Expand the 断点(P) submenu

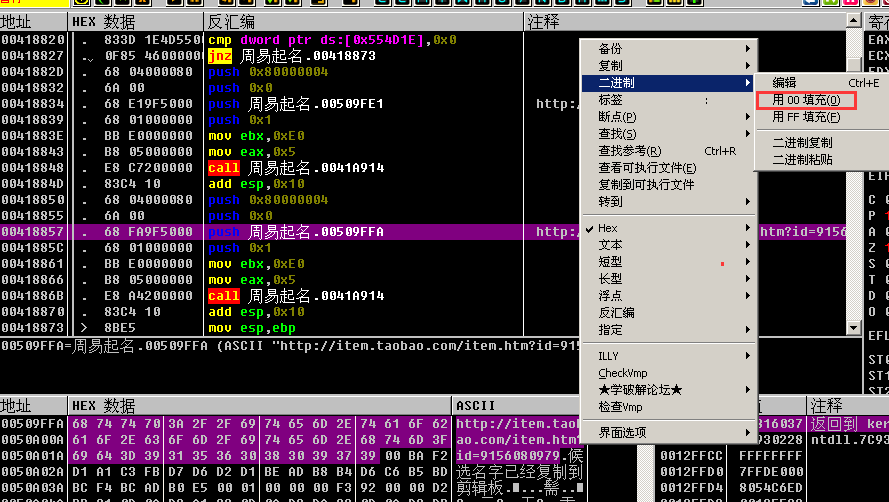point(669,117)
